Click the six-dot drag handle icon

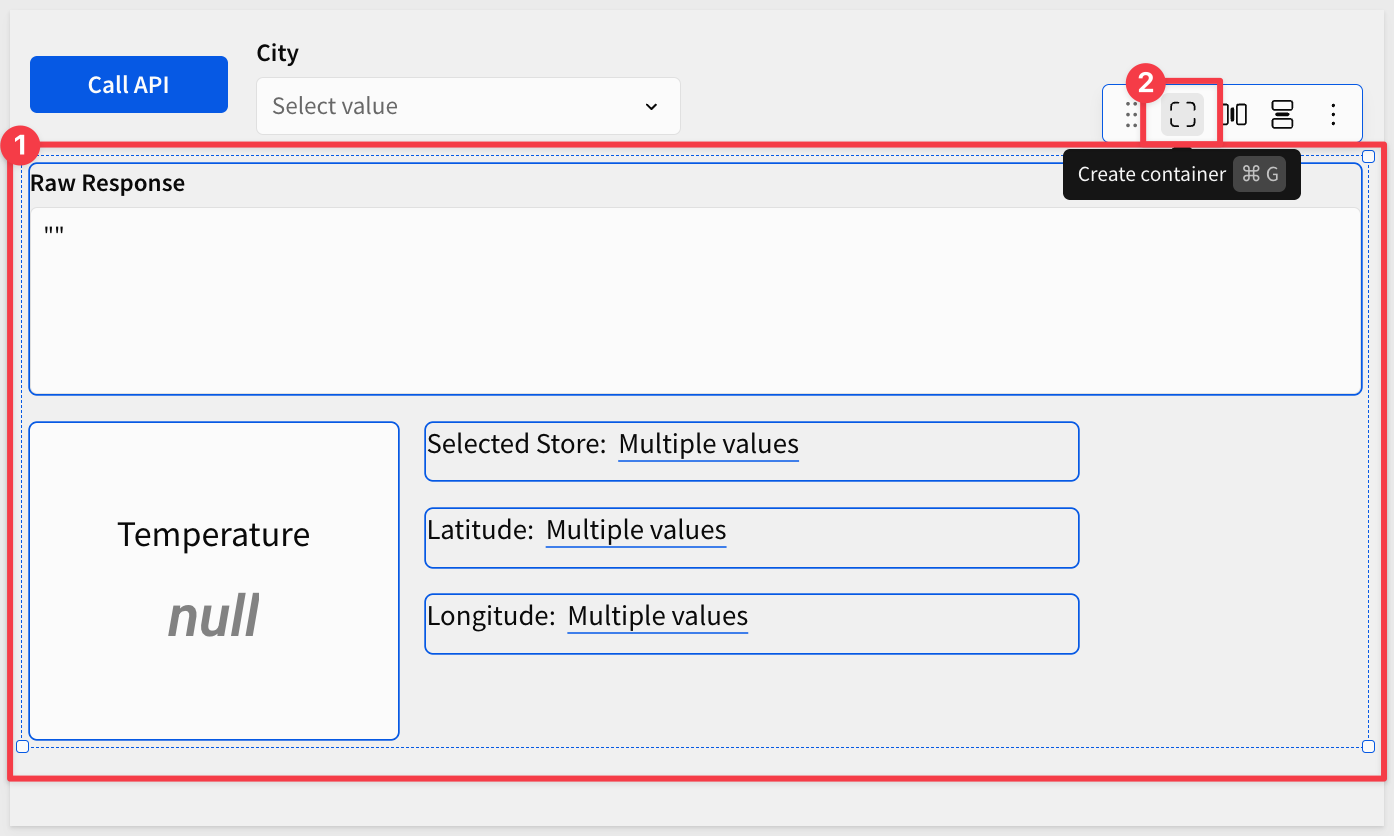pyautogui.click(x=1132, y=114)
